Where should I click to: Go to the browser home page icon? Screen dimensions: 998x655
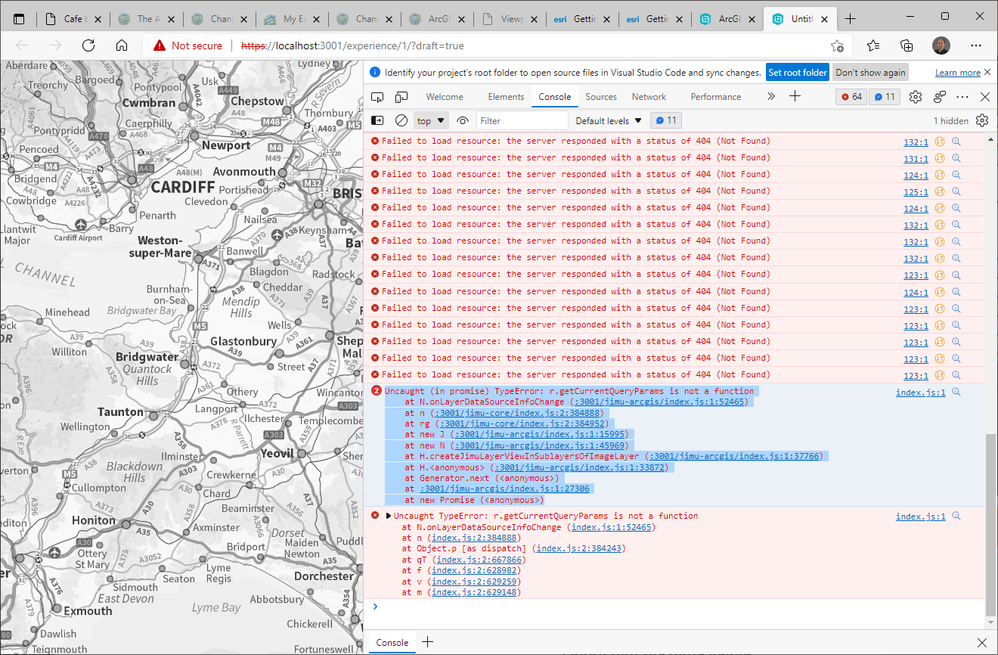point(121,45)
